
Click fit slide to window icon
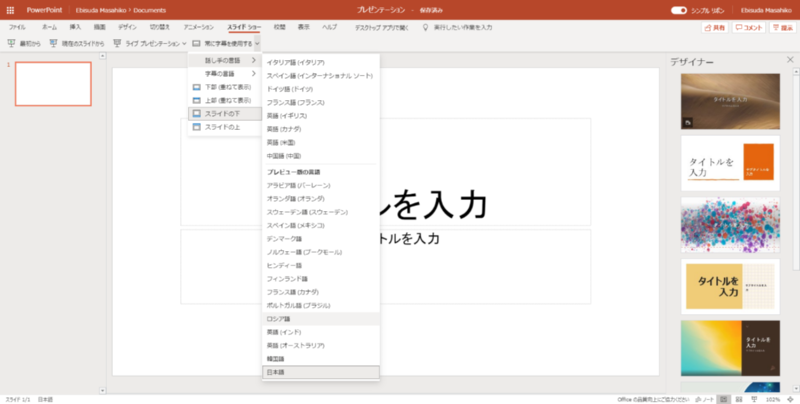[x=791, y=397]
